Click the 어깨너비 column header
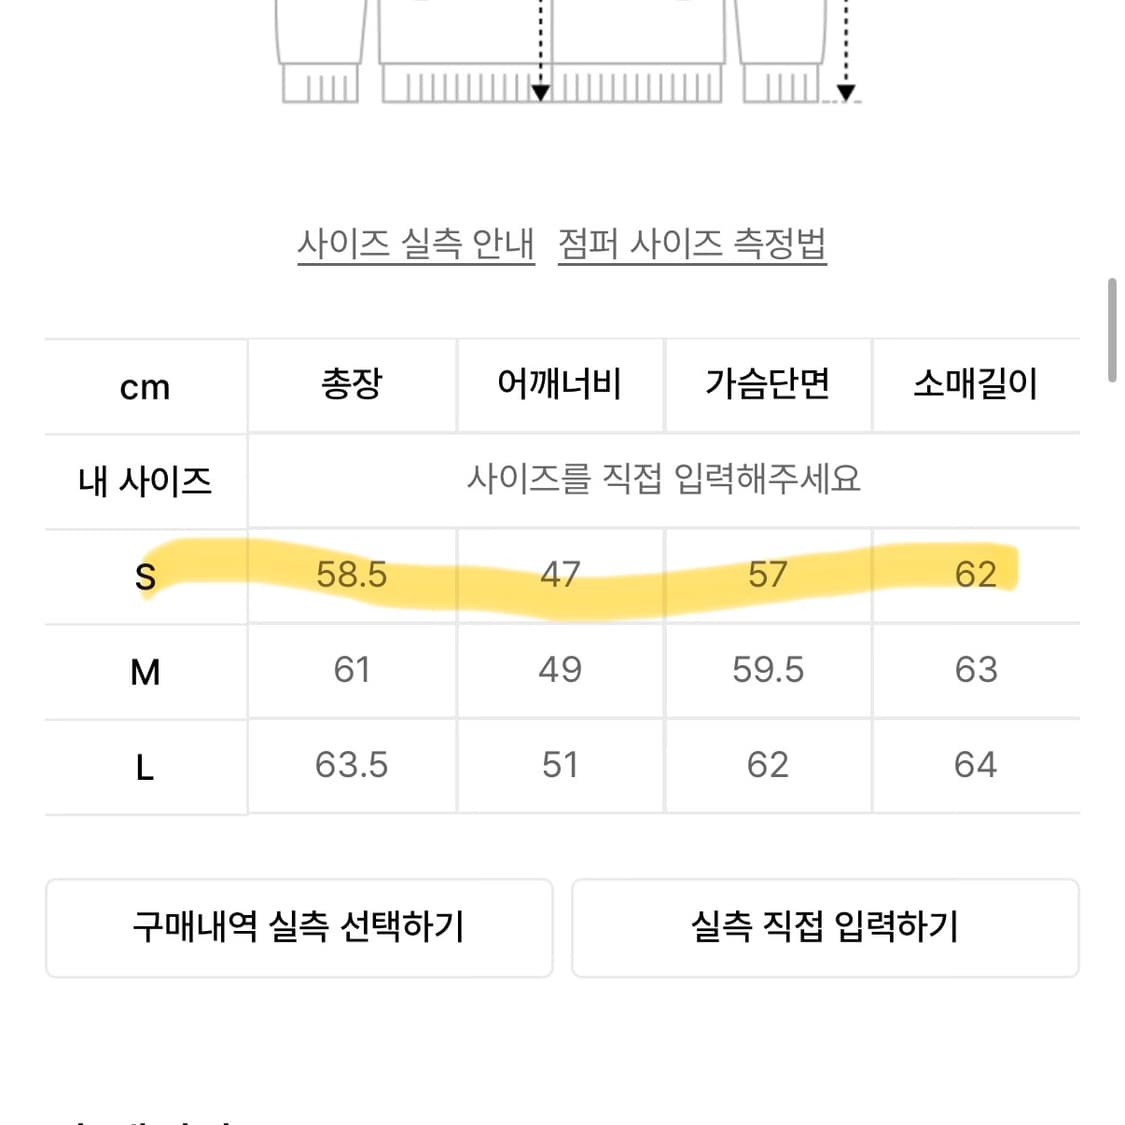Image resolution: width=1125 pixels, height=1125 pixels. [x=560, y=386]
